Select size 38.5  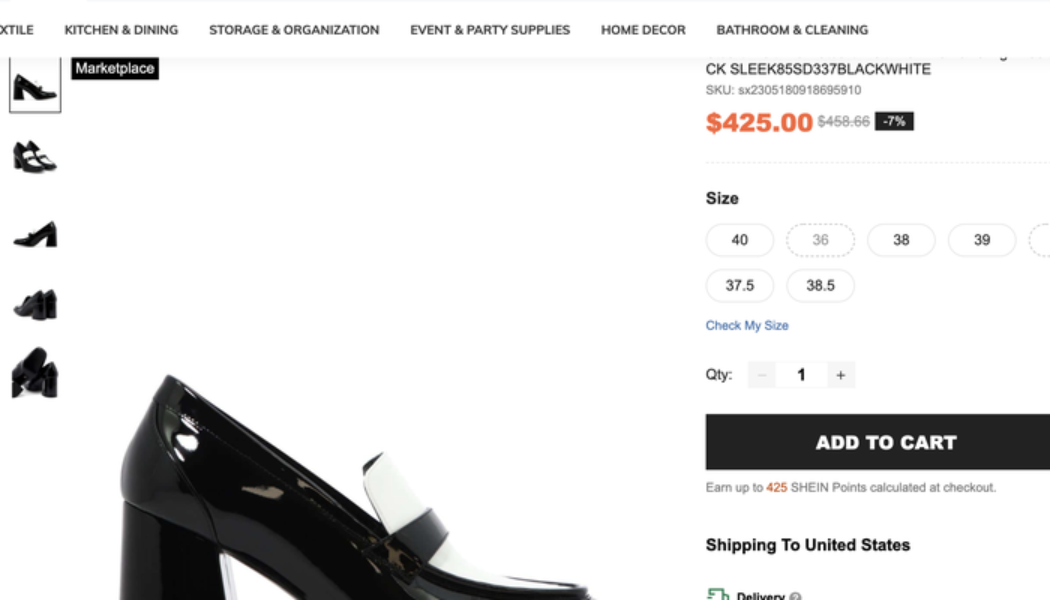[x=821, y=286]
